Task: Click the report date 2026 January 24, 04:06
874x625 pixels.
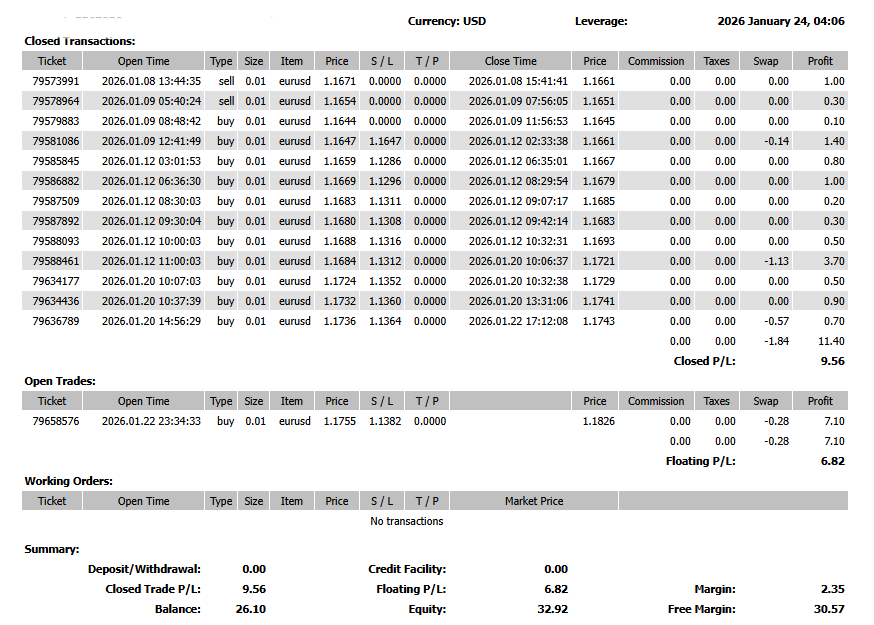Action: (781, 21)
